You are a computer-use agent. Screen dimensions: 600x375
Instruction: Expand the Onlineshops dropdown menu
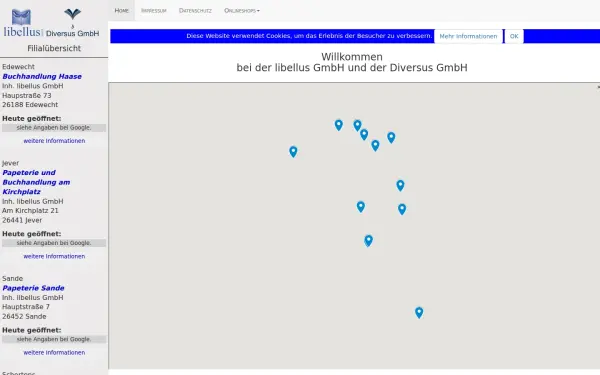pyautogui.click(x=242, y=10)
